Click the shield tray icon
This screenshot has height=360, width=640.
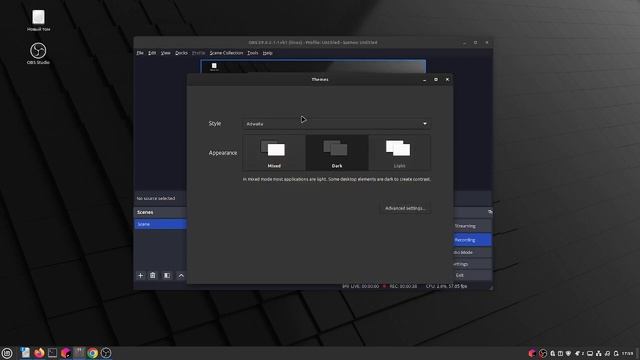pyautogui.click(x=568, y=353)
